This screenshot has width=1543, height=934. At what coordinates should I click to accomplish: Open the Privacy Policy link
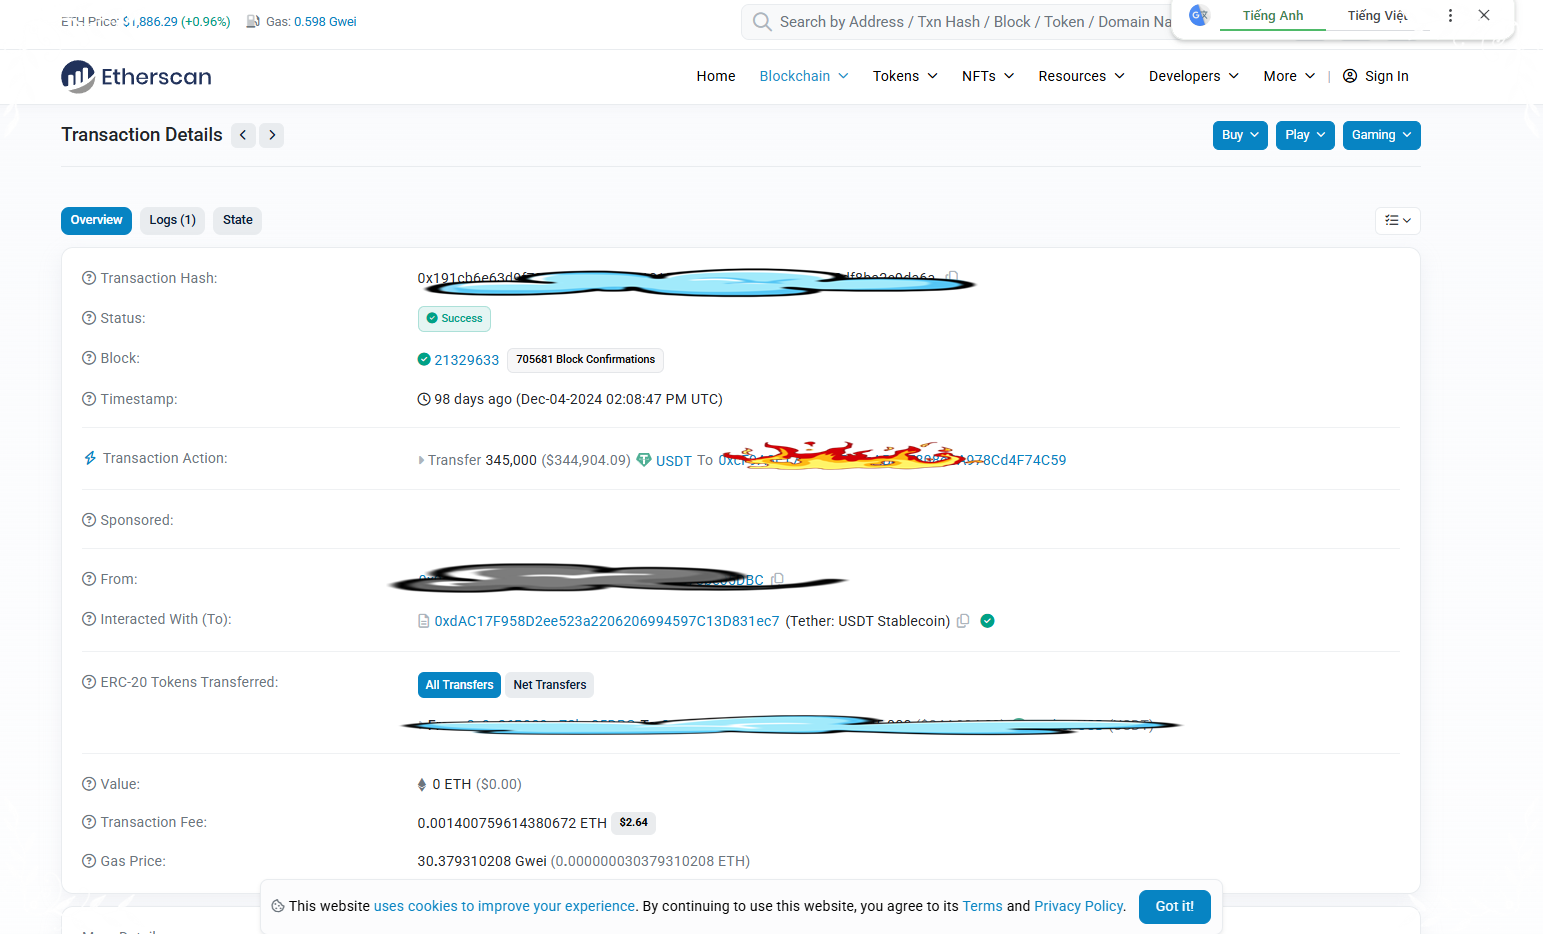1079,906
